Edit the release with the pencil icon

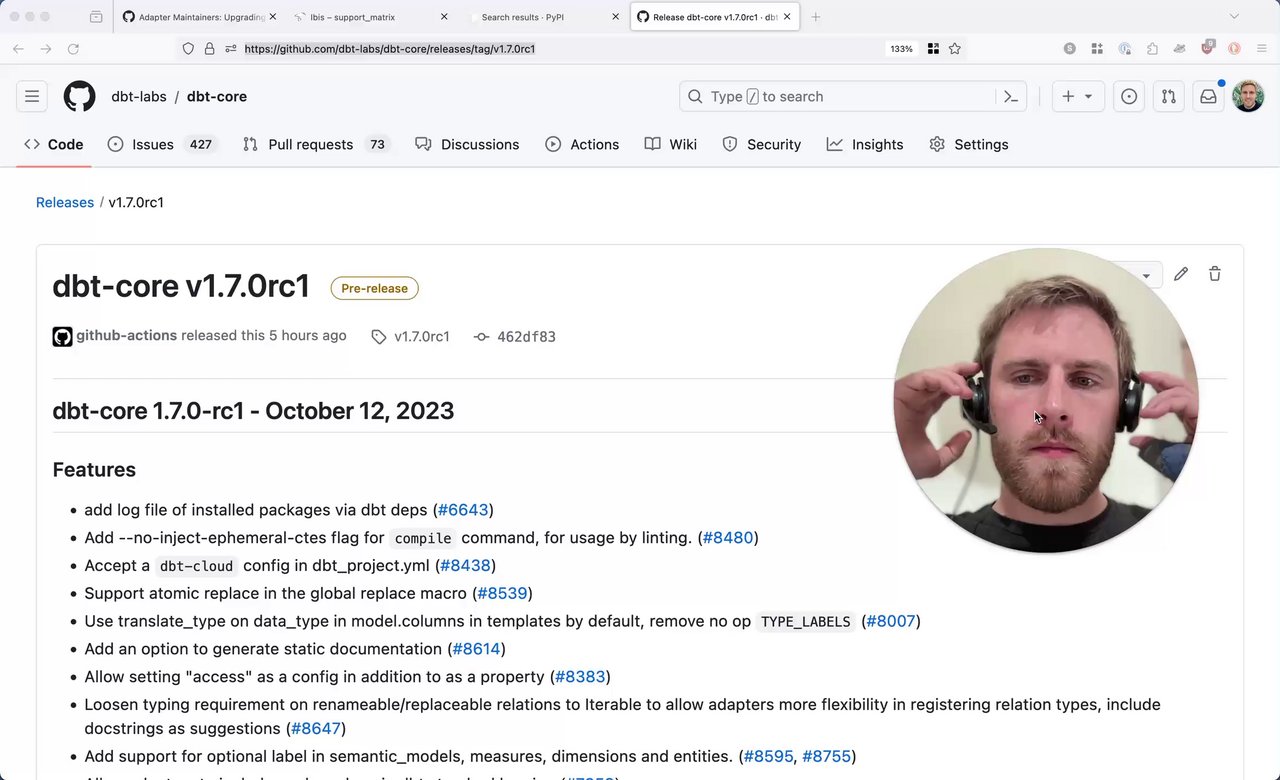(x=1181, y=274)
